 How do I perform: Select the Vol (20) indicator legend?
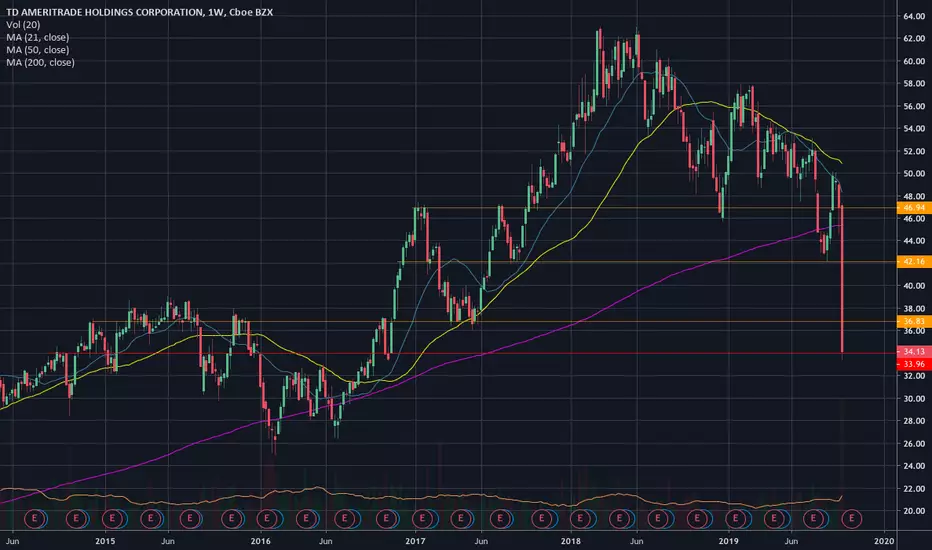[23, 24]
